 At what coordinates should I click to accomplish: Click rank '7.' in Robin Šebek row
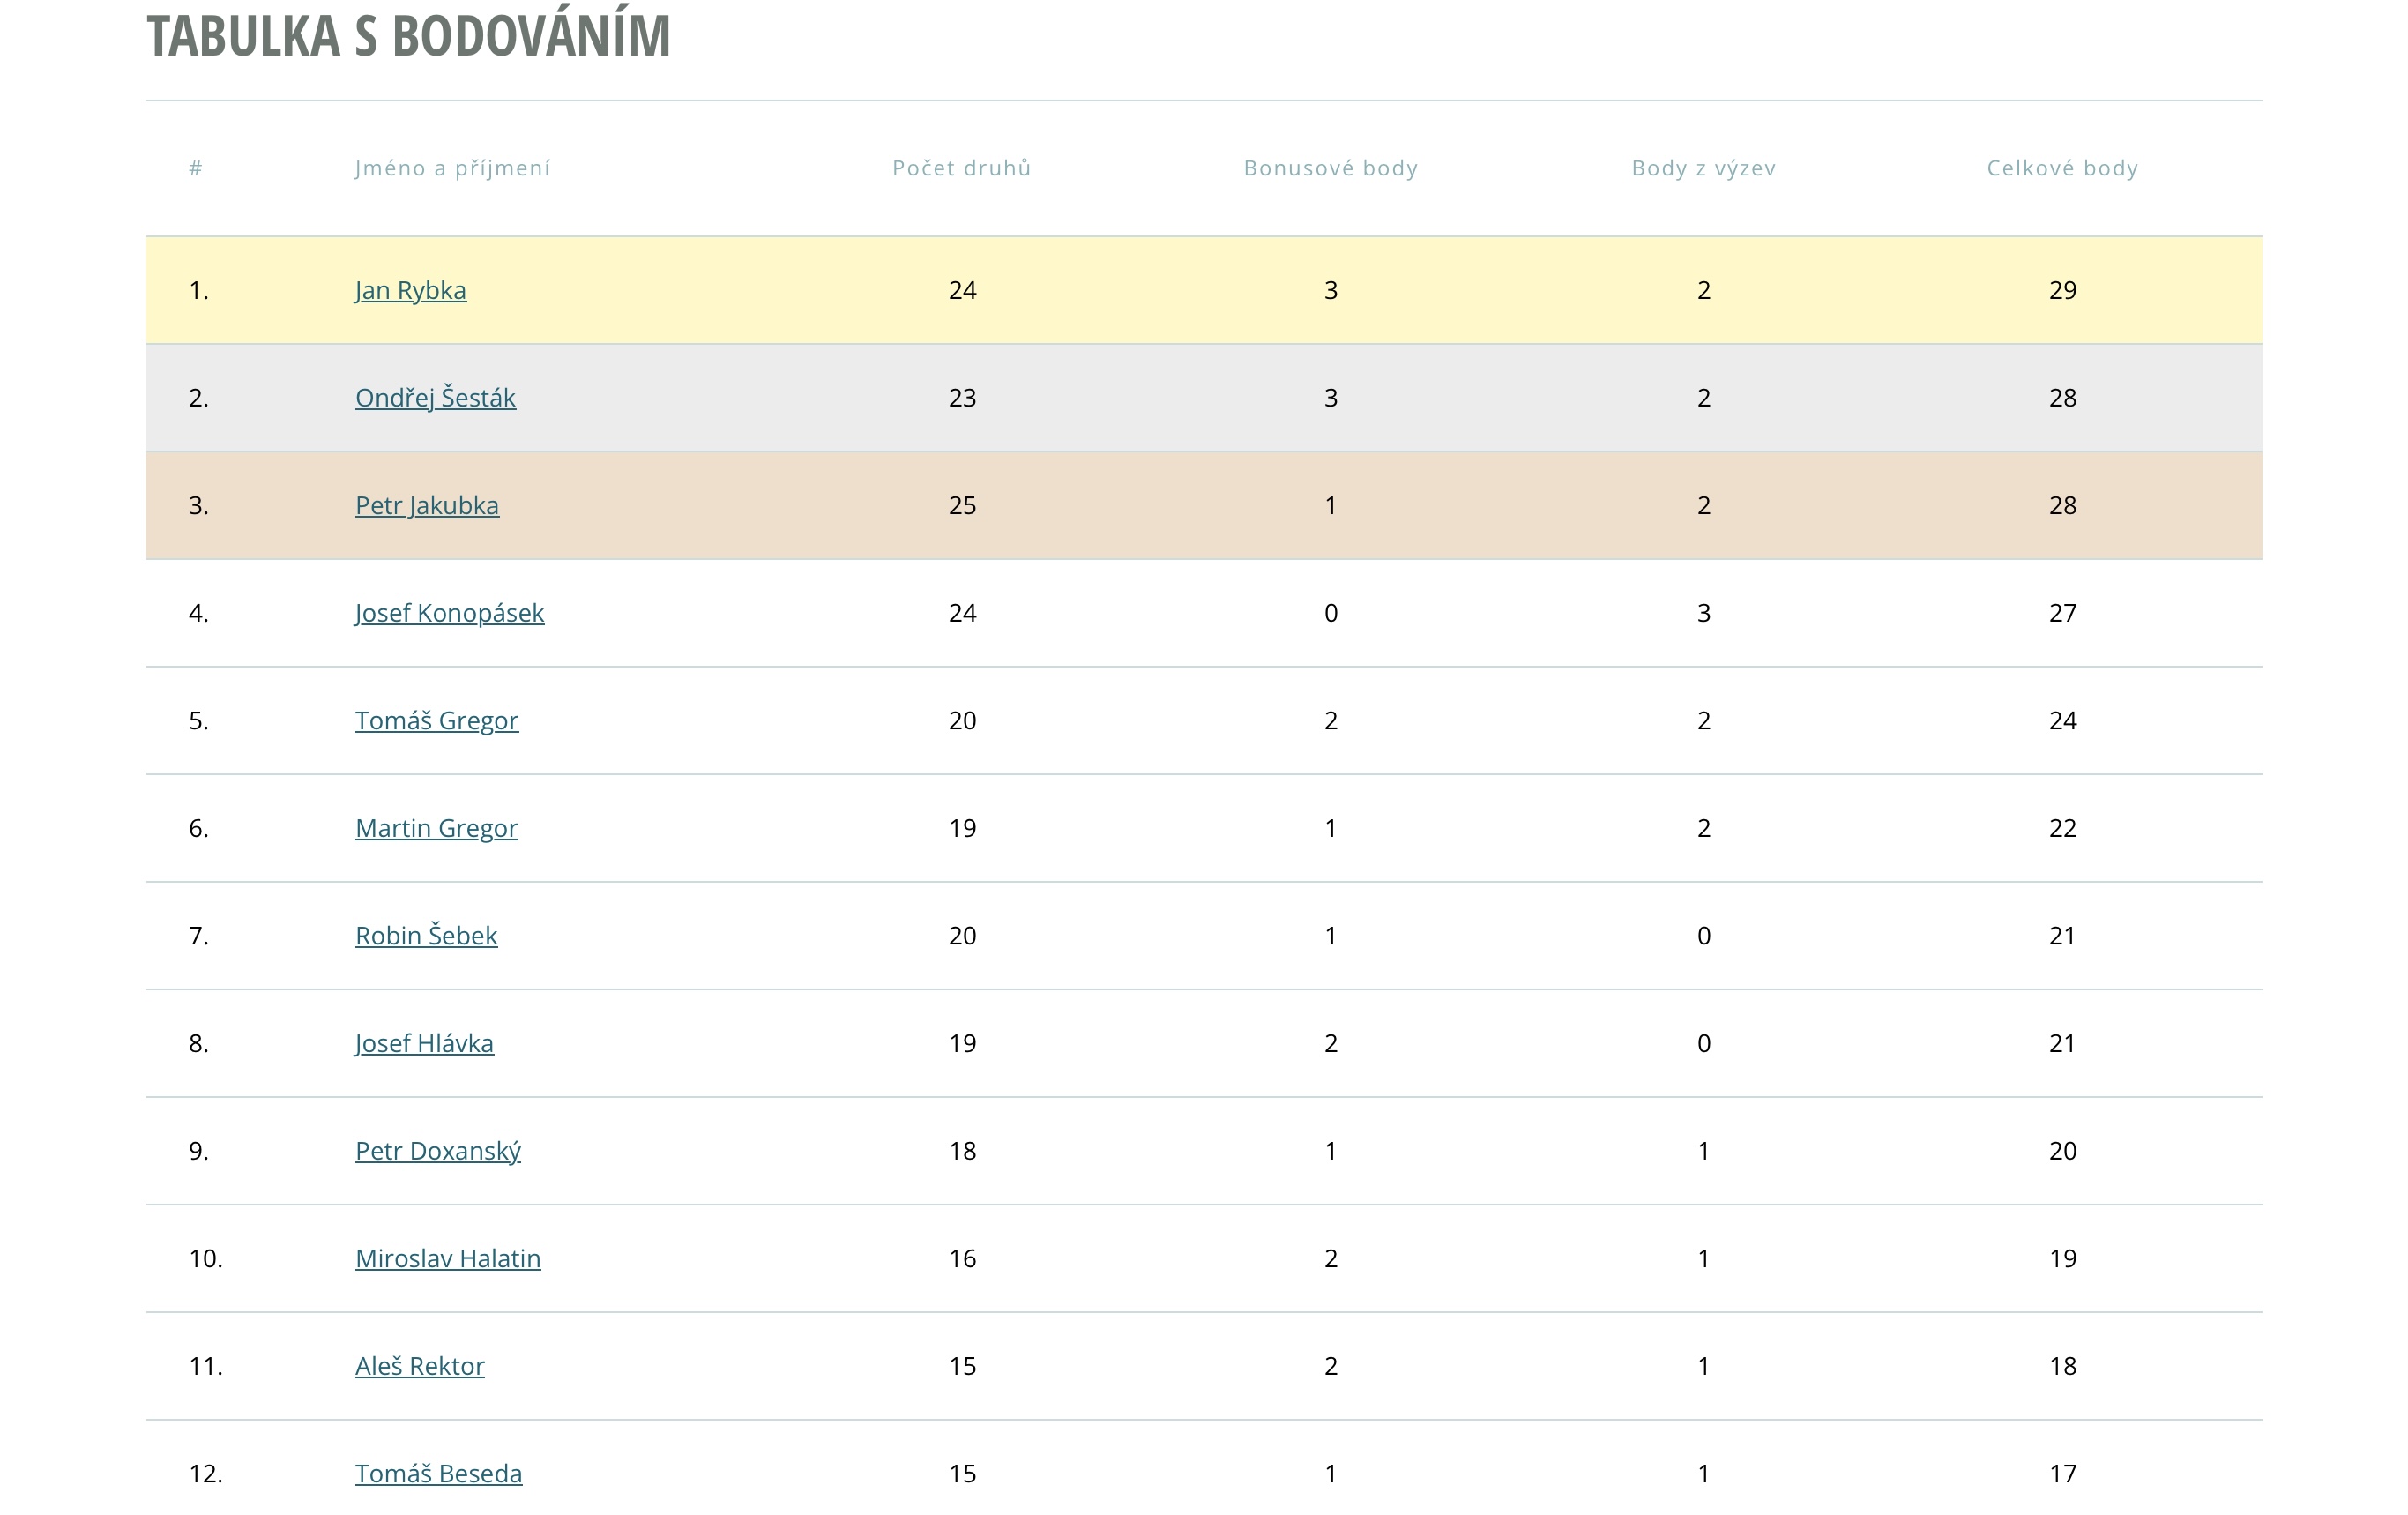click(x=199, y=935)
